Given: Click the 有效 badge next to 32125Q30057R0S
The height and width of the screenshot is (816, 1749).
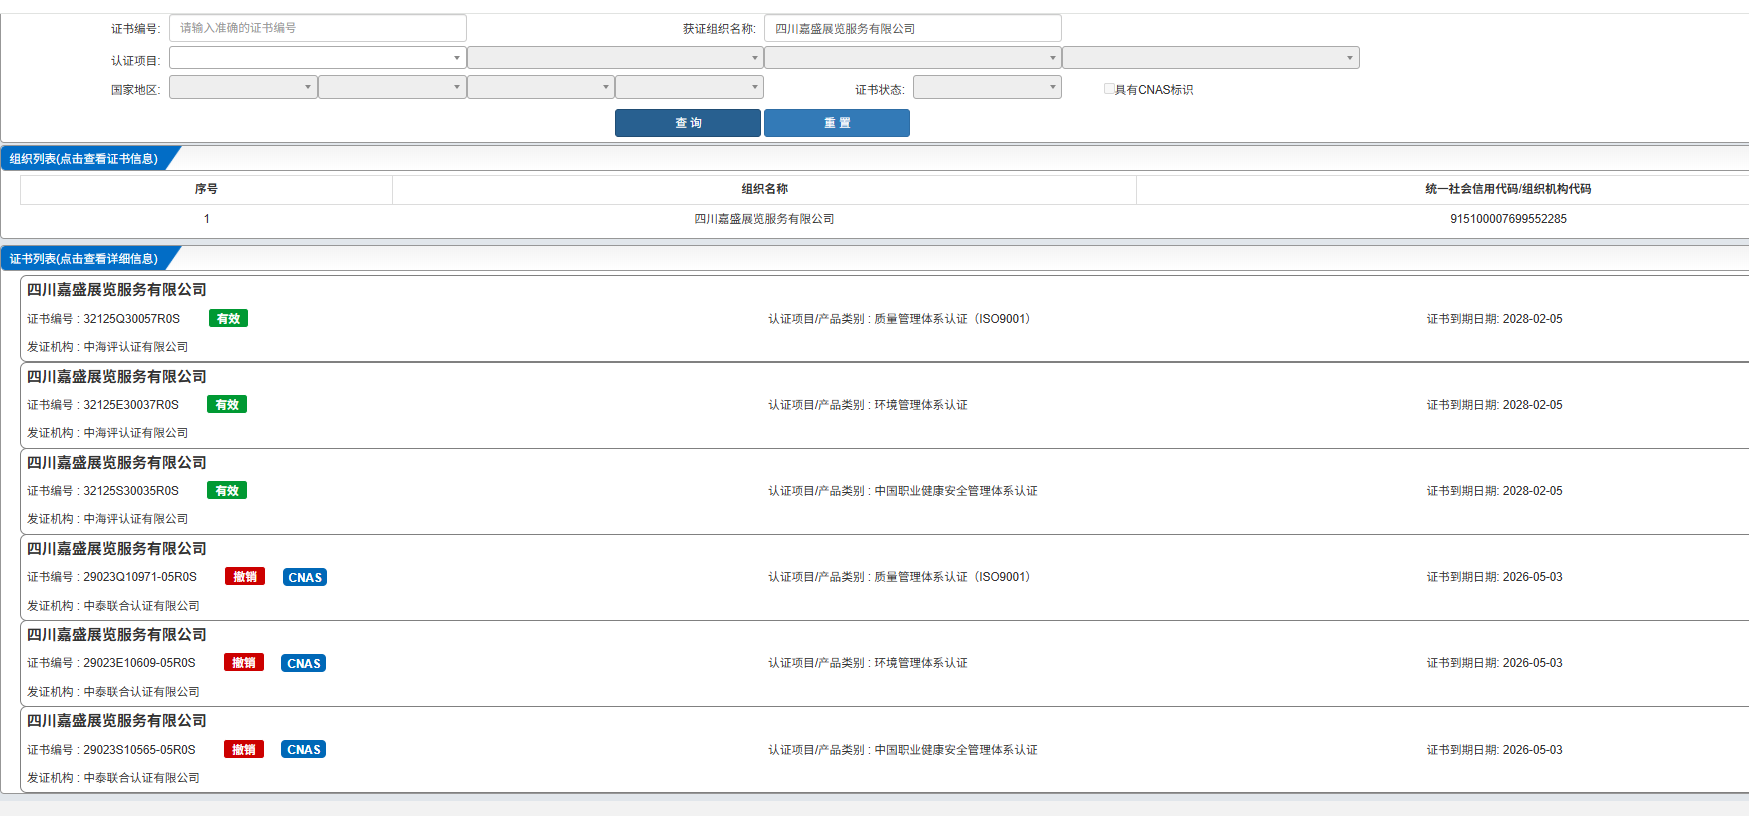Looking at the screenshot, I should pos(228,319).
